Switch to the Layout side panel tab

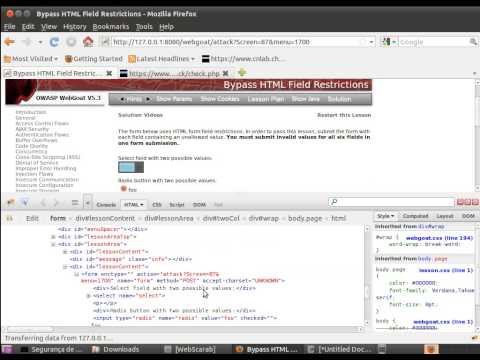pos(445,216)
